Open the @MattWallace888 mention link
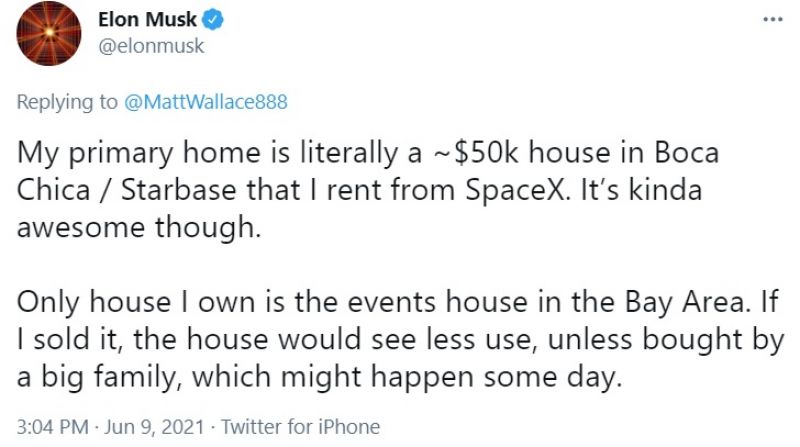 (206, 102)
